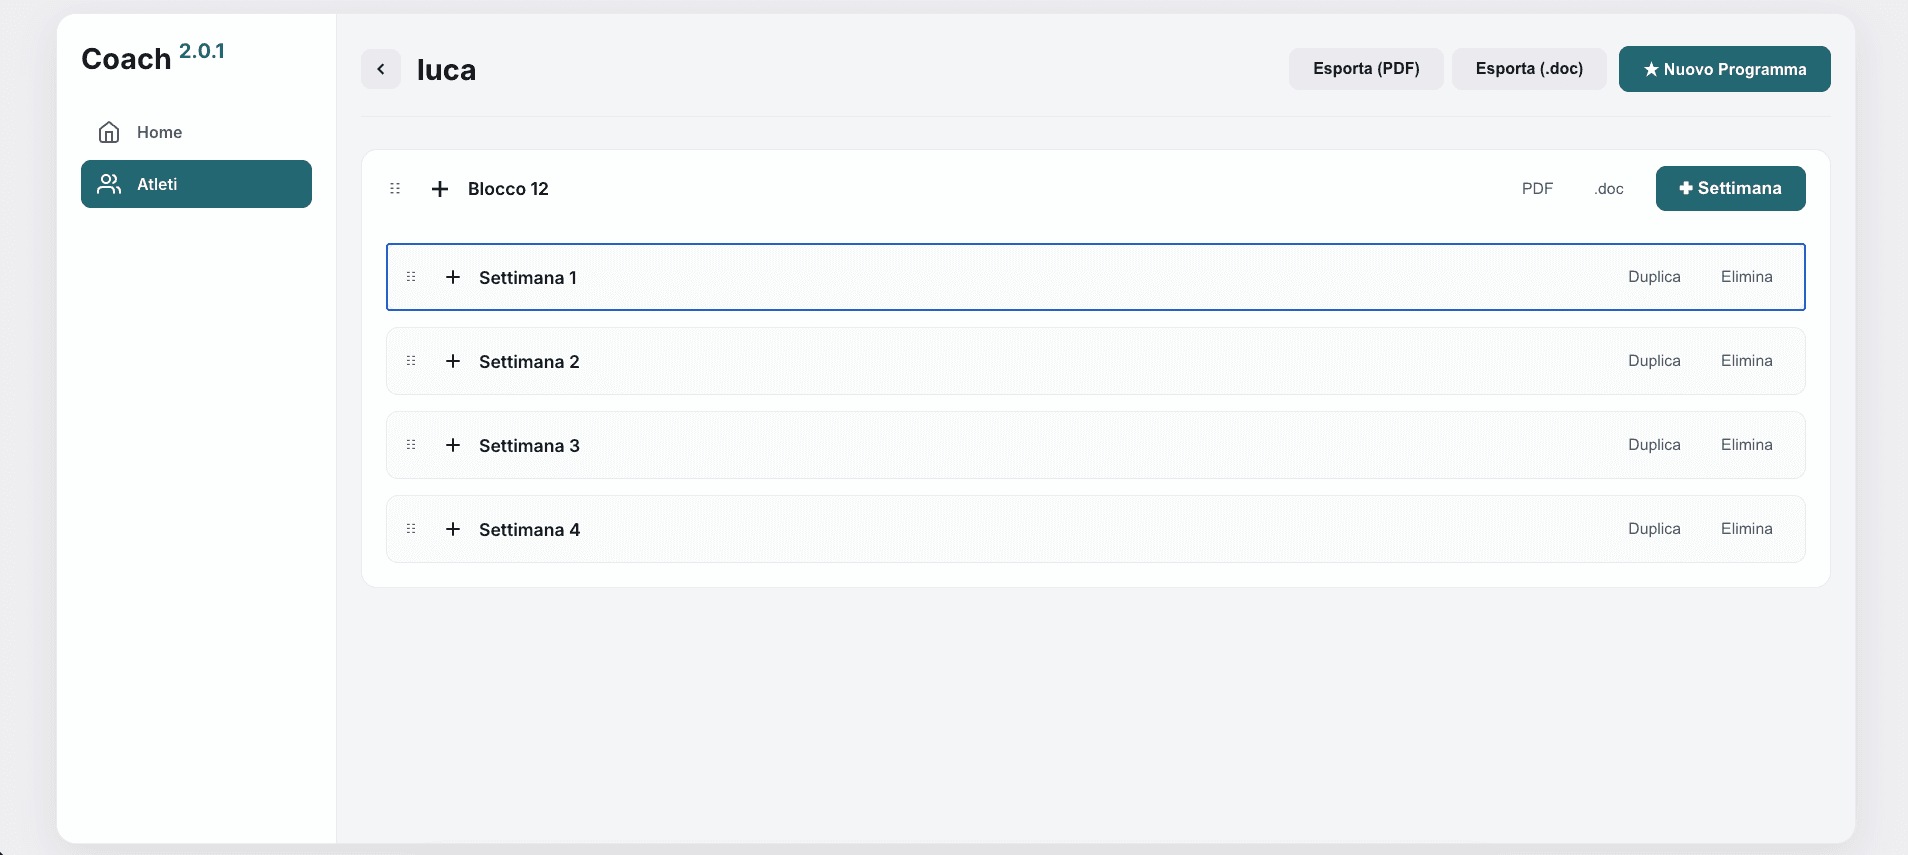Viewport: 1908px width, 855px height.
Task: Click the Settimana 2 label
Action: [x=529, y=362]
